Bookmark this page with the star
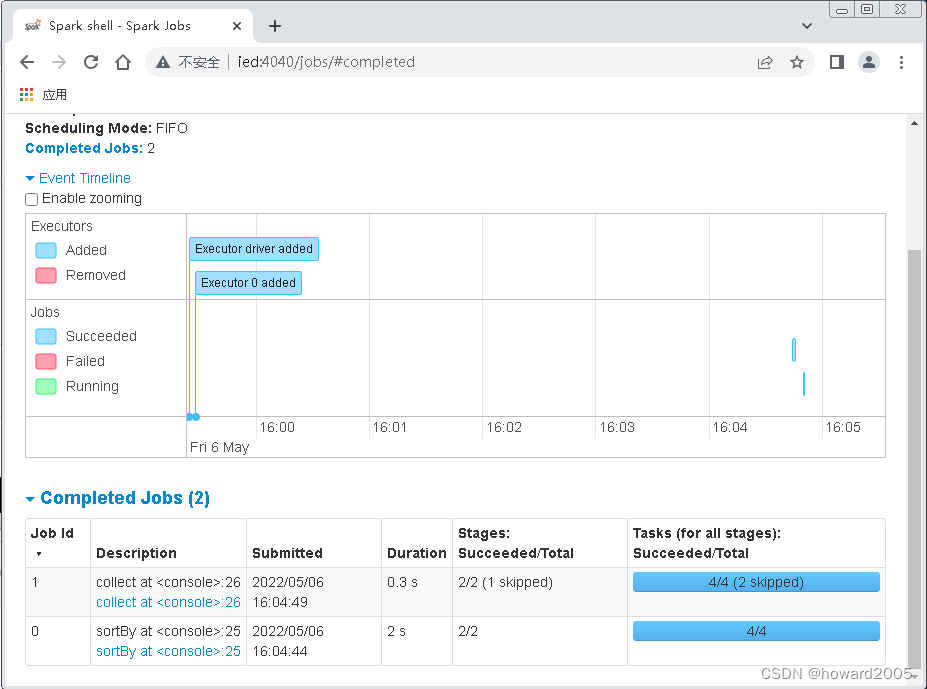The image size is (927, 689). click(797, 62)
